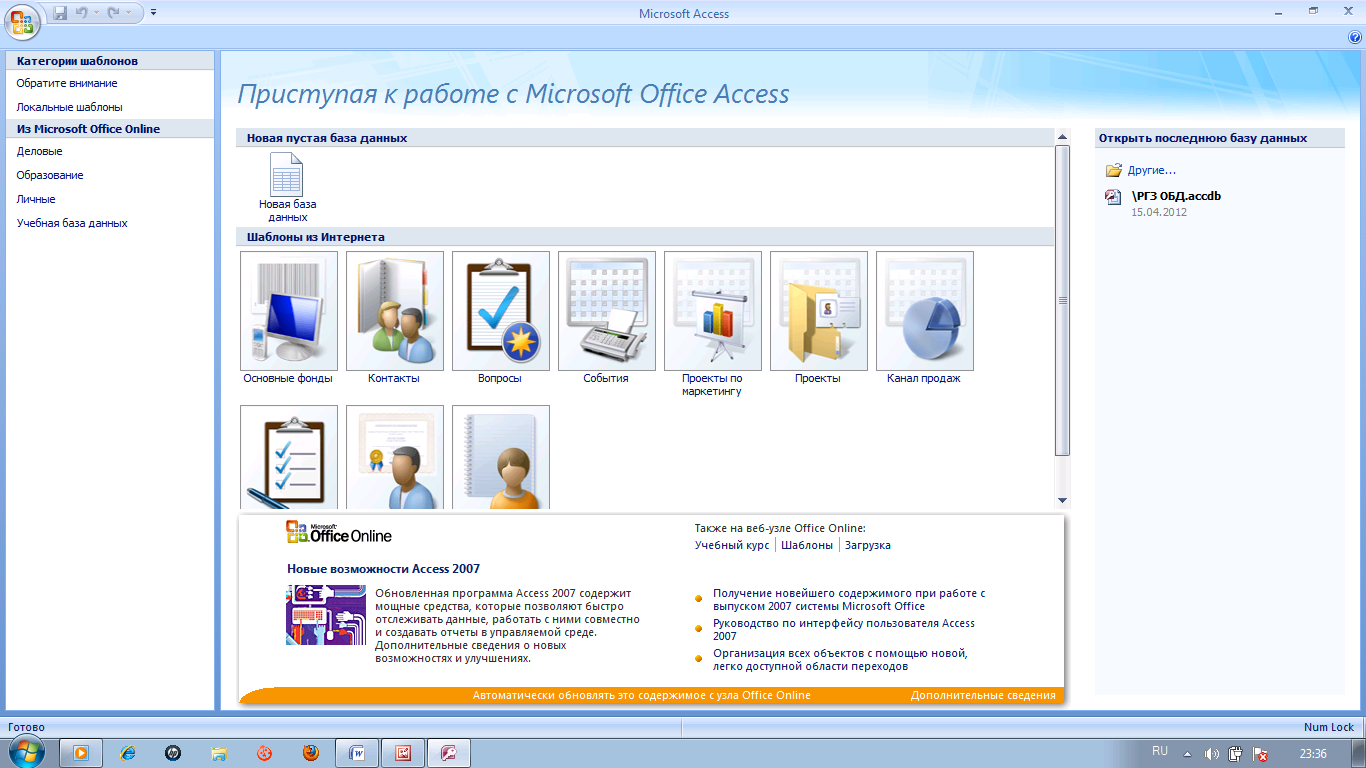Click the Redo arrow icon
This screenshot has width=1366, height=768.
(113, 13)
